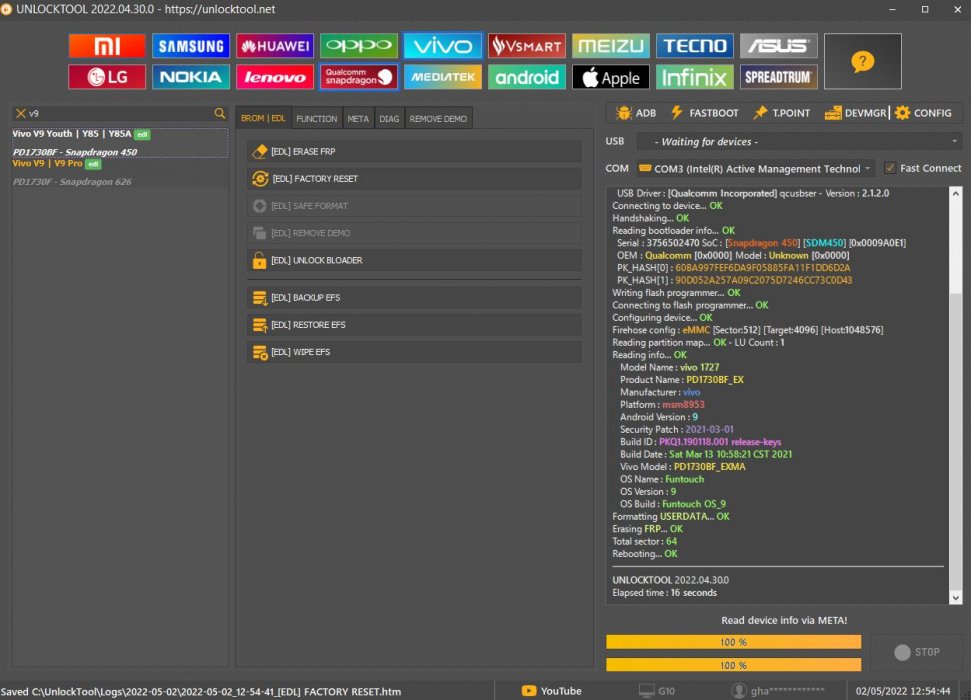Run [EDL] ERASE FRP
The image size is (971, 700).
414,151
